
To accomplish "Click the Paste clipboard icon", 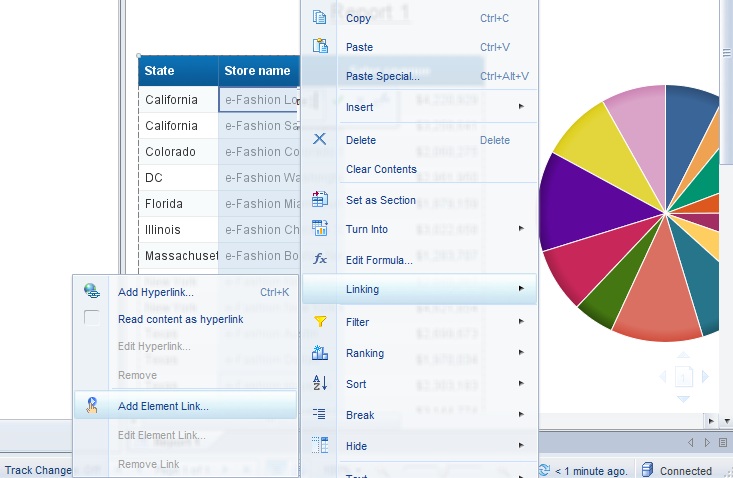I will coord(320,46).
